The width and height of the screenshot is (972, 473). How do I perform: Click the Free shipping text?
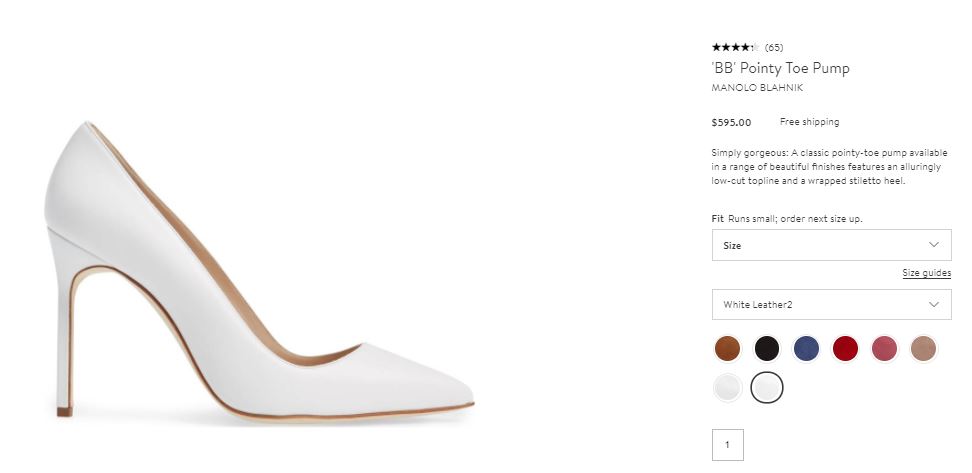pos(809,122)
